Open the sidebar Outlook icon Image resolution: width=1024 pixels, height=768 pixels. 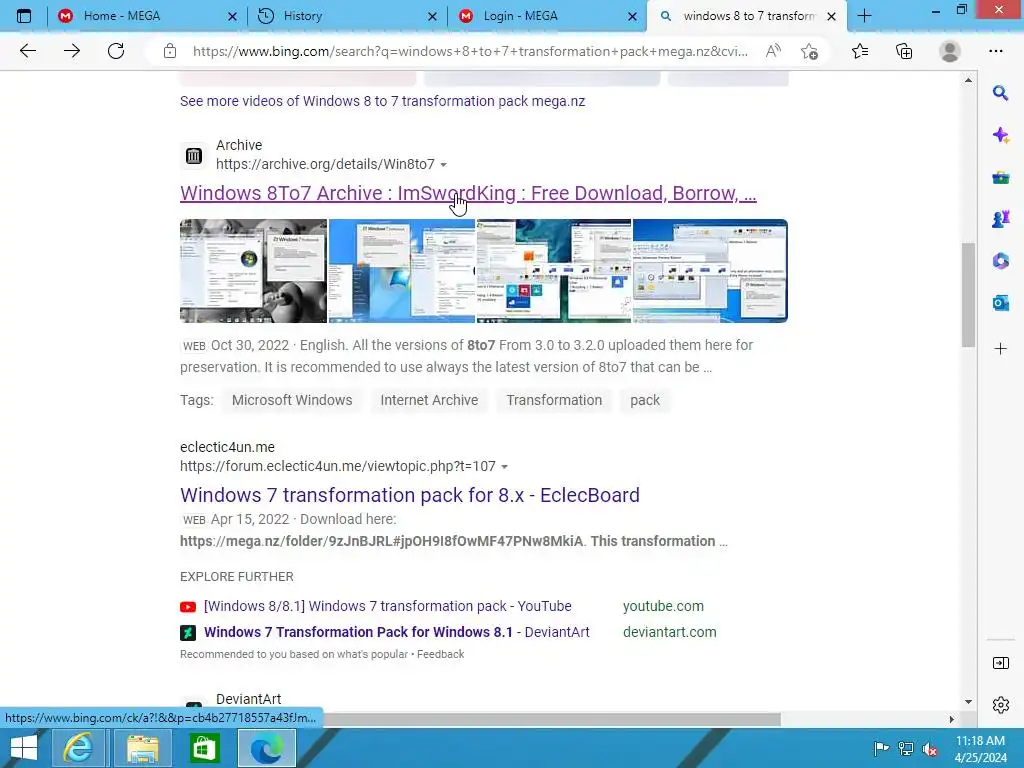(x=1000, y=303)
